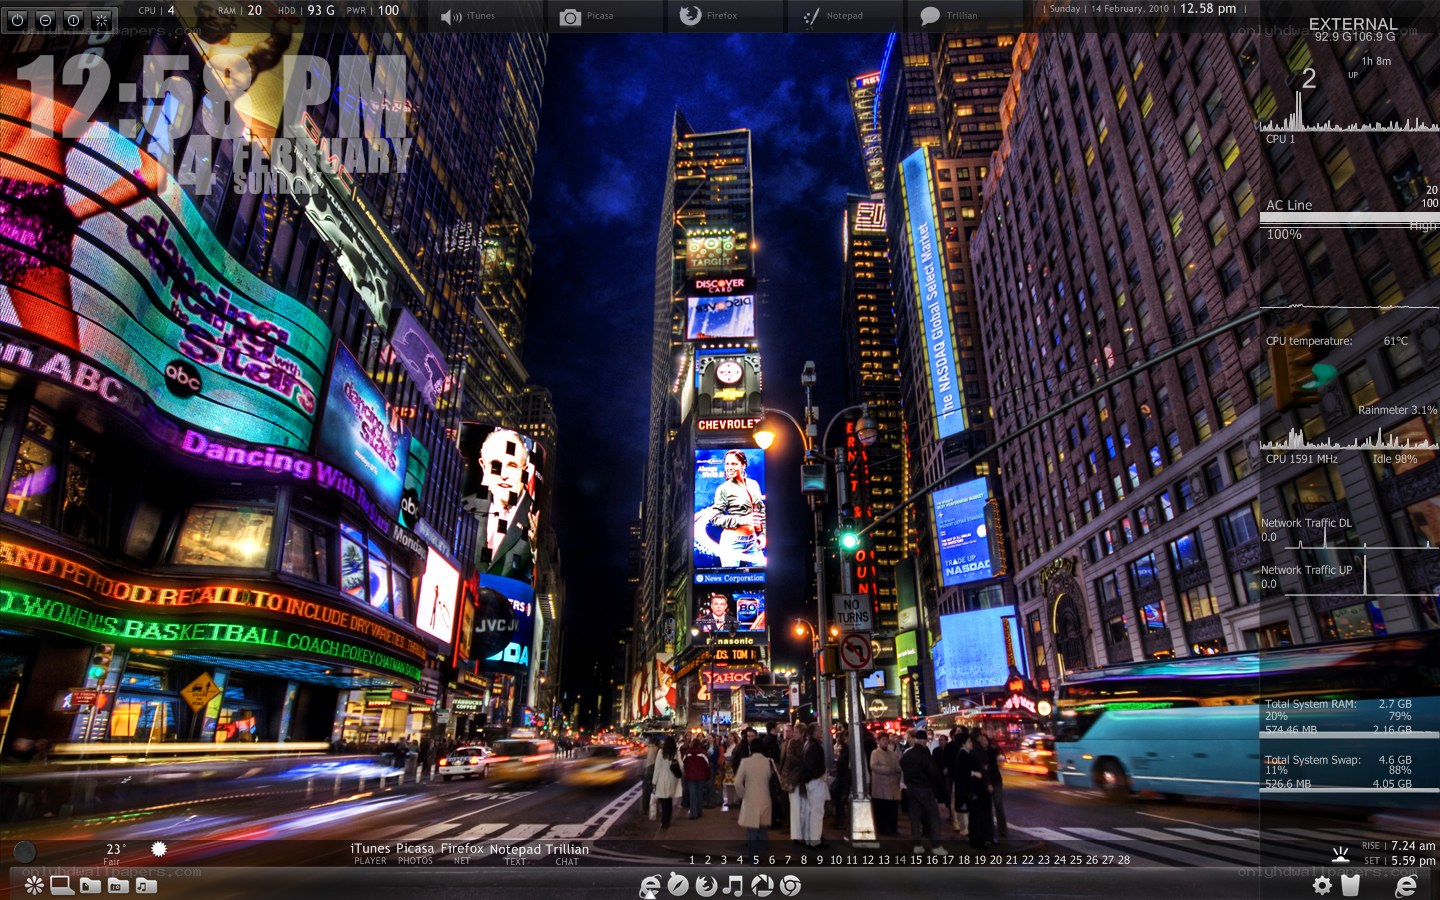Open the pictures folder icon in the dock
Viewport: 1440px width, 900px height.
pos(118,885)
